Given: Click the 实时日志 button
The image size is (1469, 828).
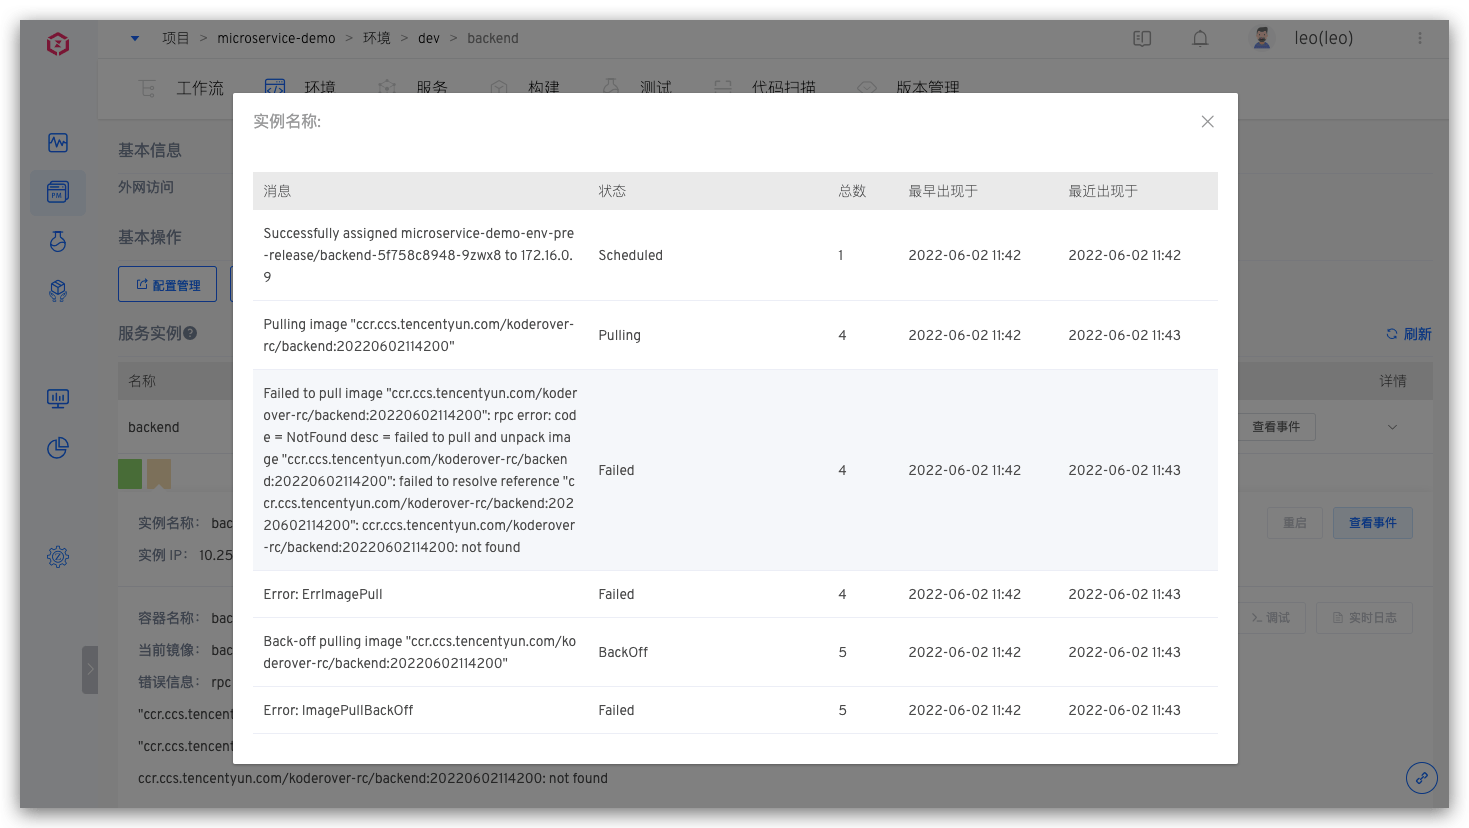Looking at the screenshot, I should [x=1364, y=618].
